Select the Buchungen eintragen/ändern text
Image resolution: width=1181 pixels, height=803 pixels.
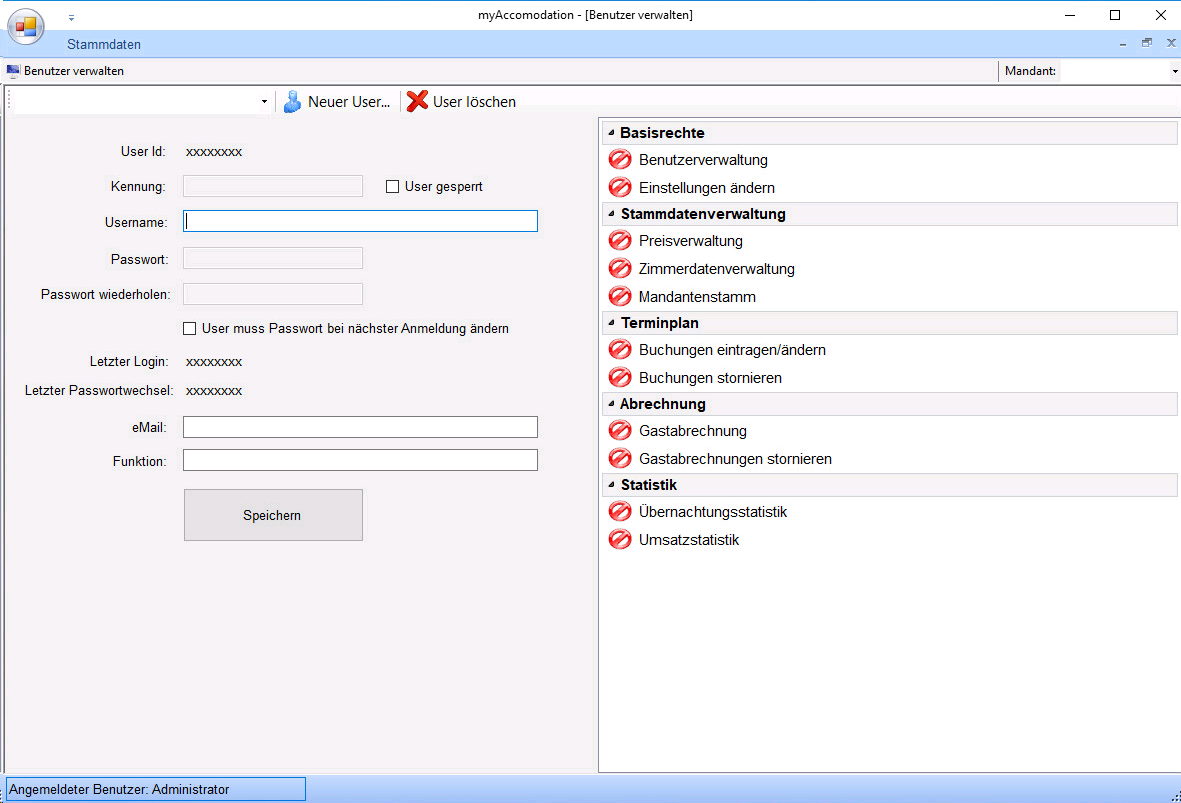pos(732,350)
